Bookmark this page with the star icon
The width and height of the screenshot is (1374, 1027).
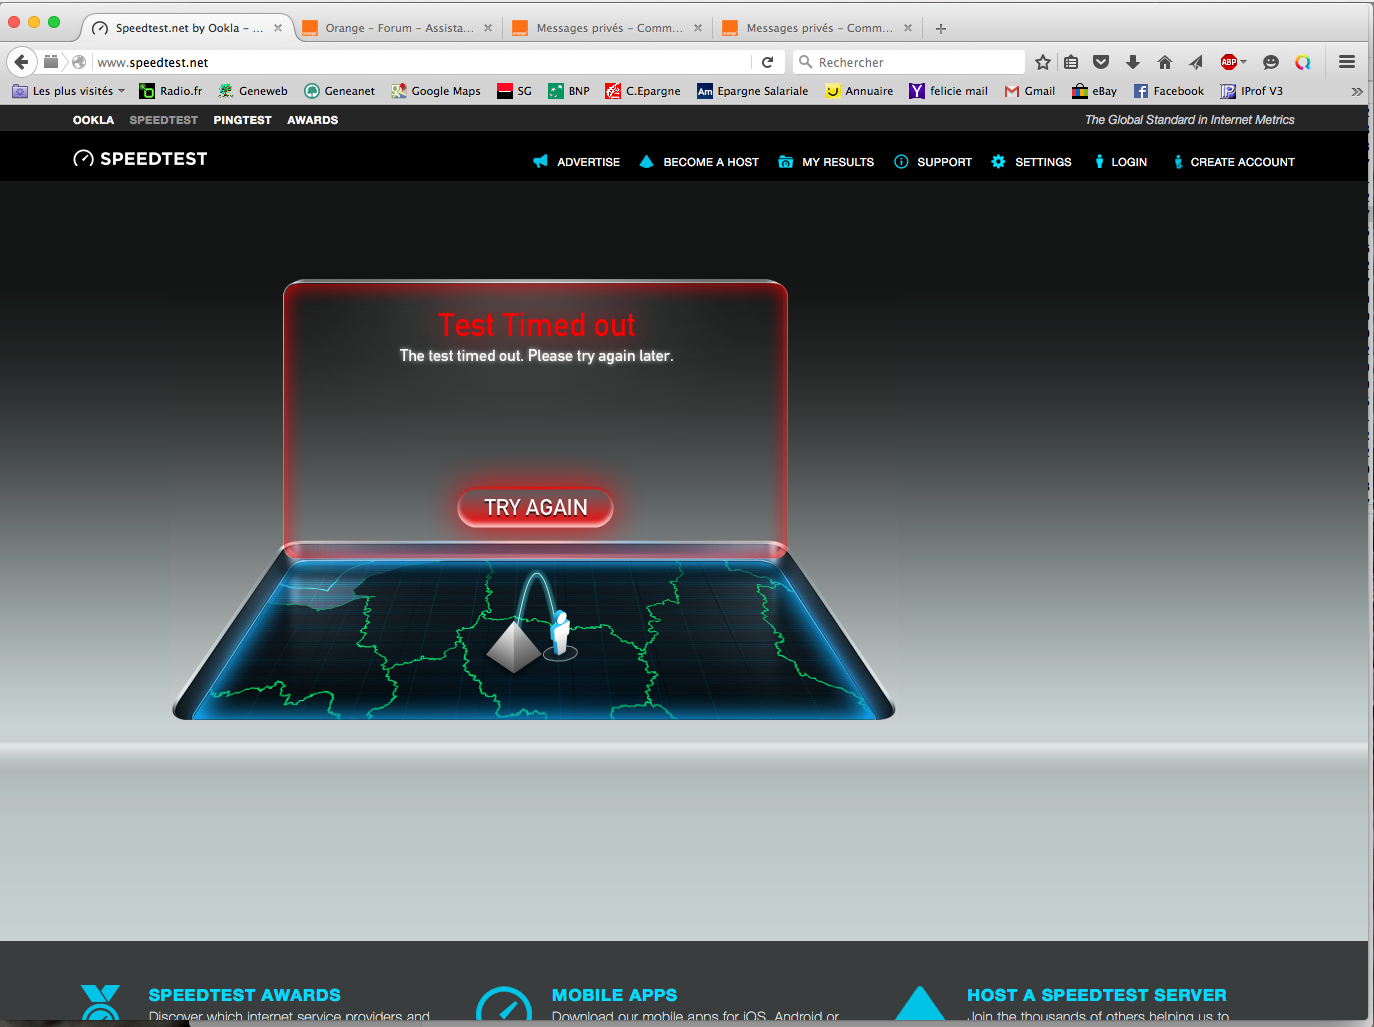tap(1043, 62)
